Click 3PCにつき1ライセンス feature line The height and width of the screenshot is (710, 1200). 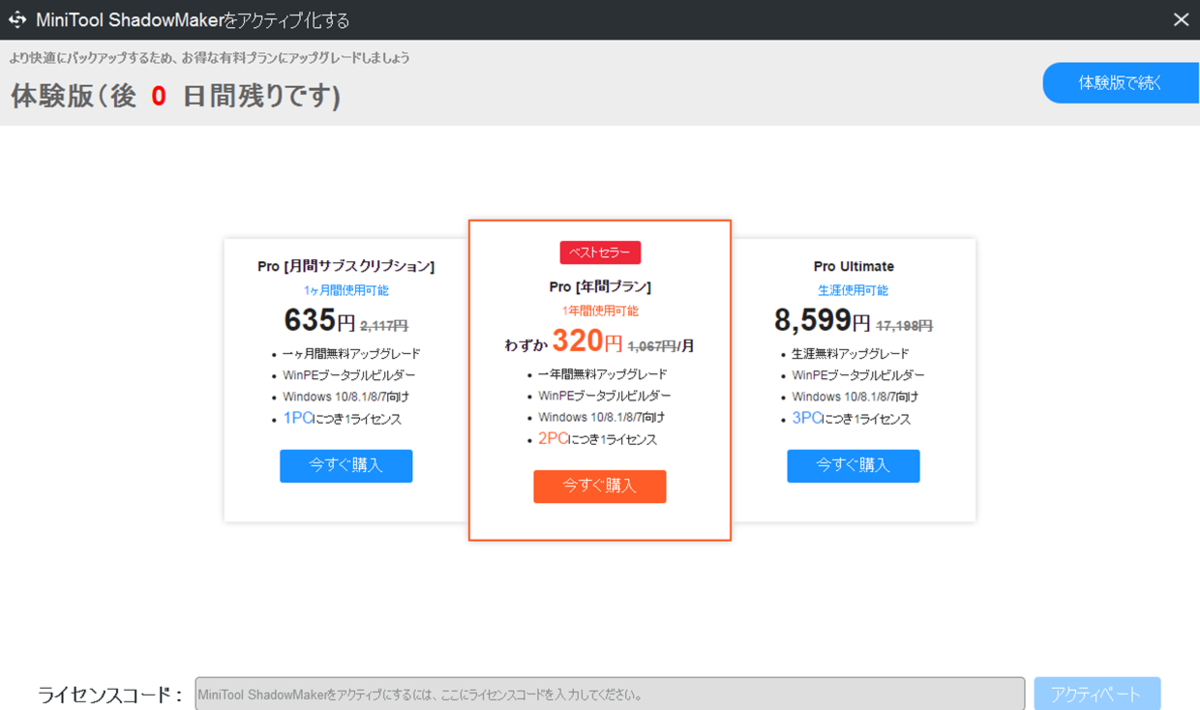tap(851, 419)
